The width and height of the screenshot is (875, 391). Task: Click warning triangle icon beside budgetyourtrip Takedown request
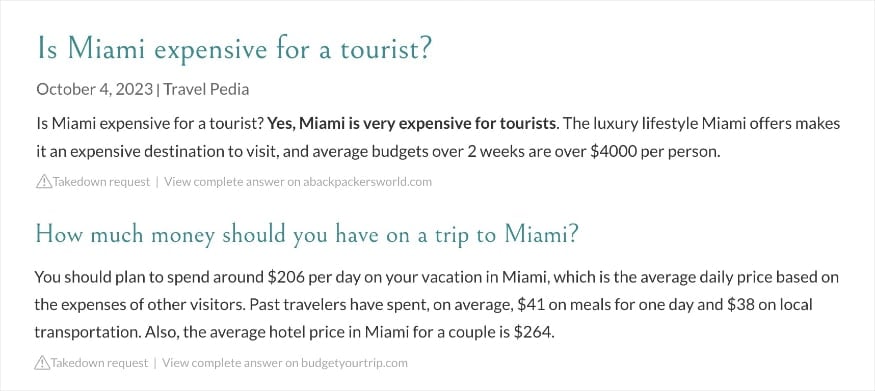[42, 363]
